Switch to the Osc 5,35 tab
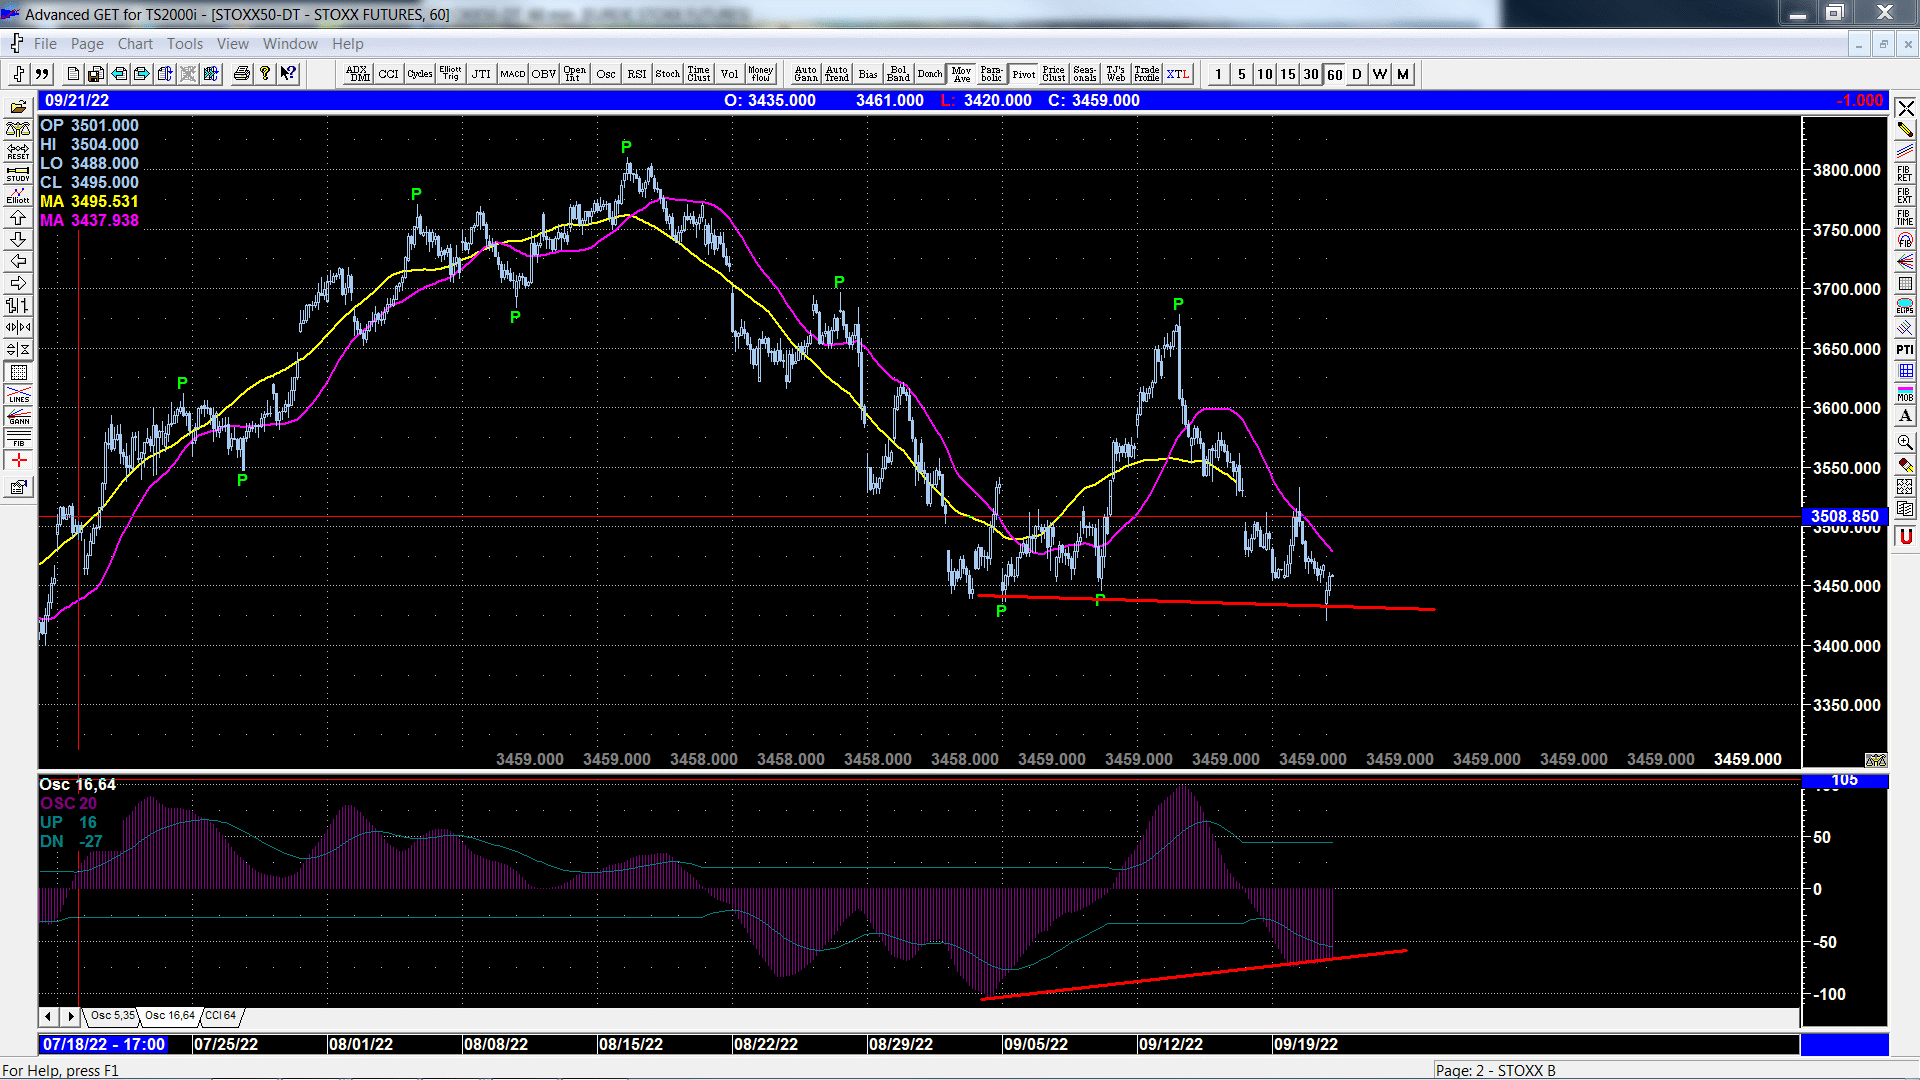The width and height of the screenshot is (1920, 1080). point(112,1016)
